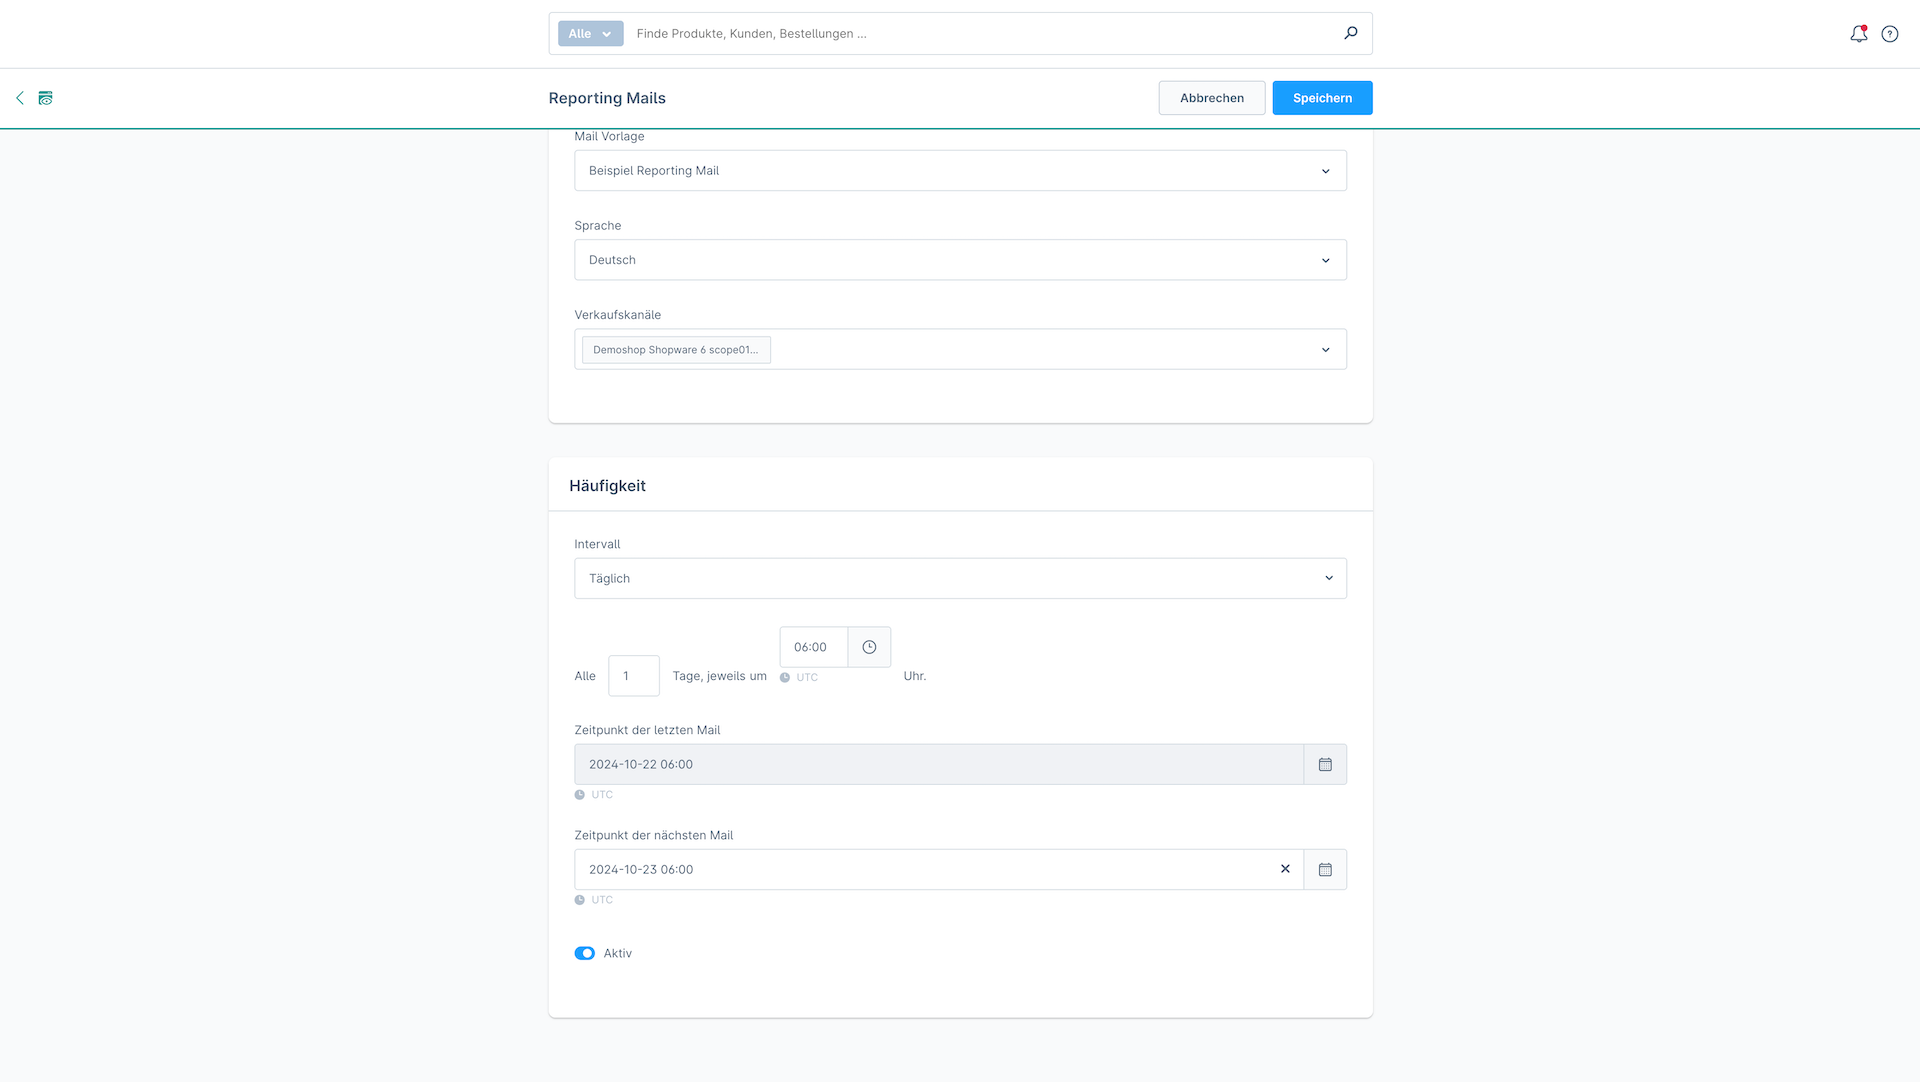Image resolution: width=1920 pixels, height=1082 pixels.
Task: Click the Zeitpunkt der nächsten Mail label
Action: click(654, 835)
